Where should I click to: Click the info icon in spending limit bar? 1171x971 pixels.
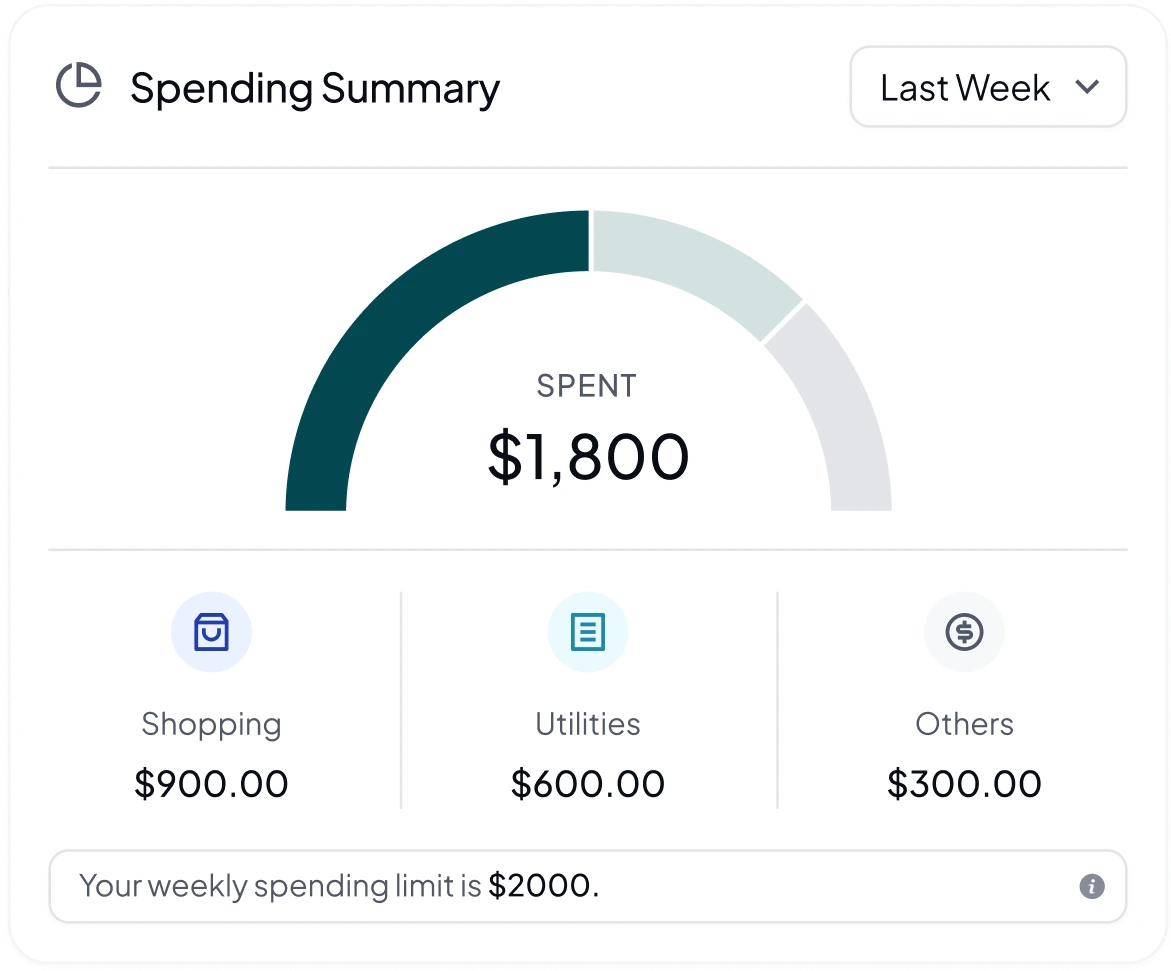(1092, 886)
